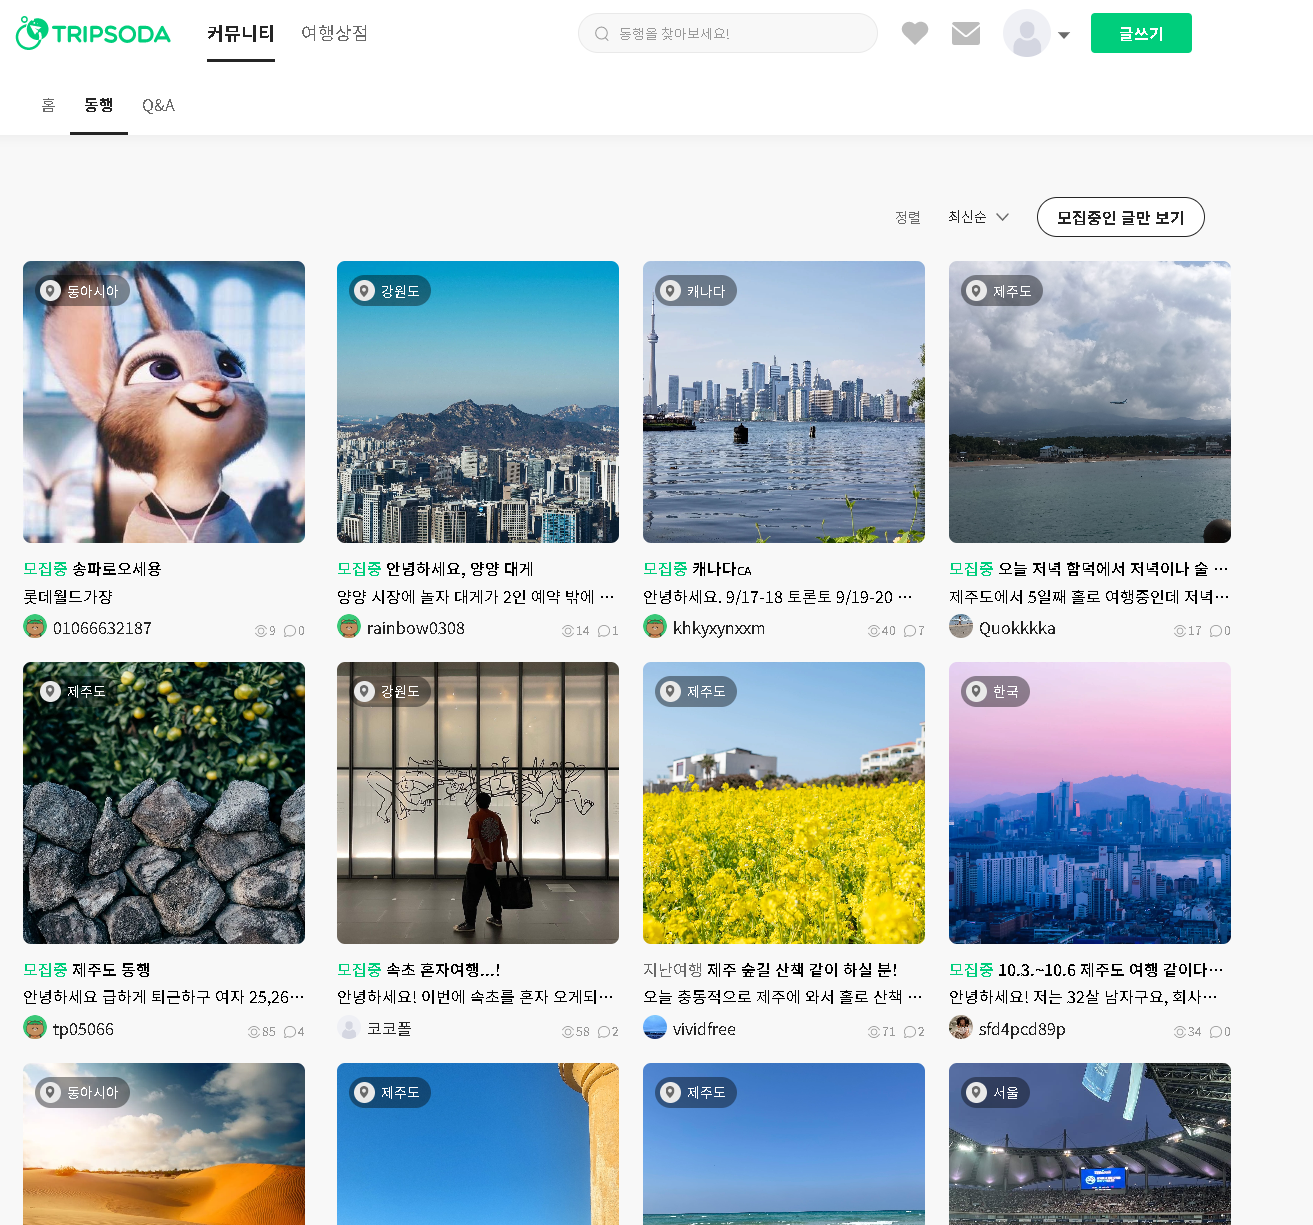The image size is (1313, 1225).
Task: Click 강원도 tag on mountain city post
Action: click(390, 291)
